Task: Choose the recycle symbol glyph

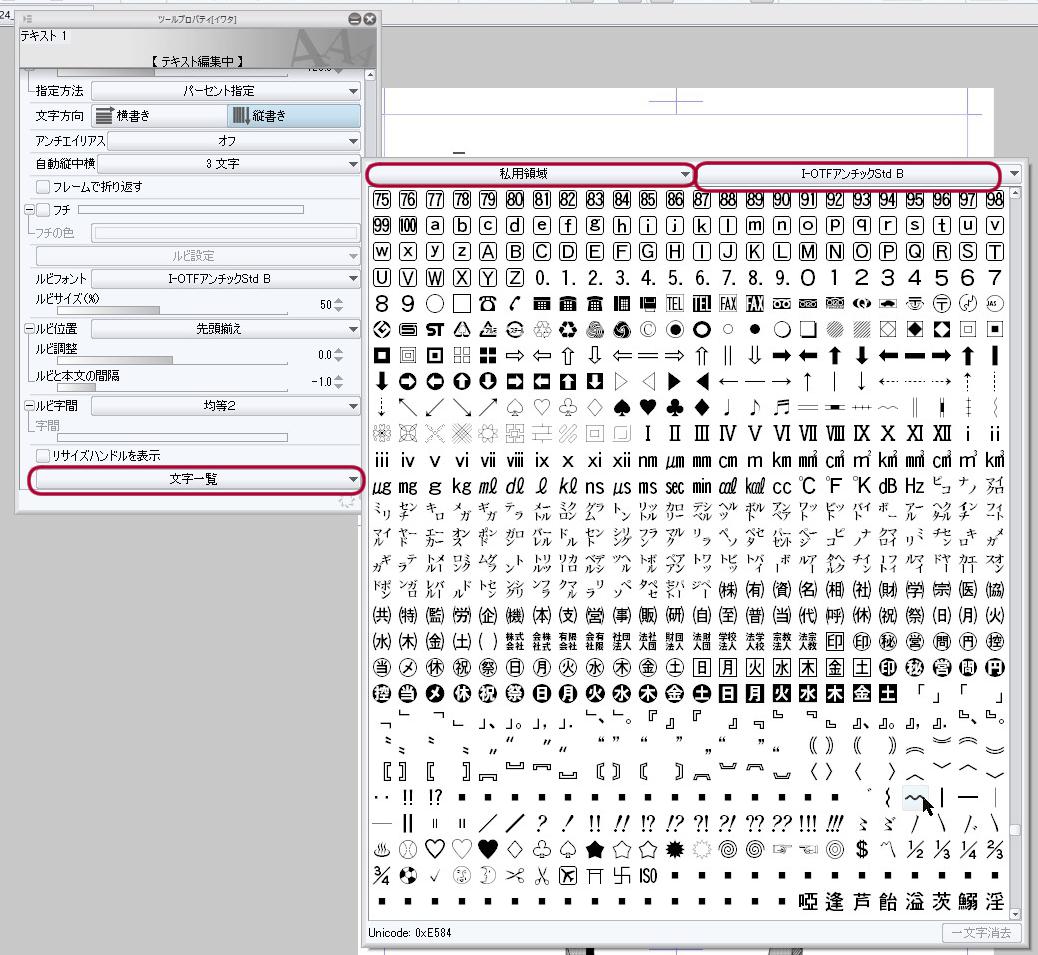Action: coord(568,330)
